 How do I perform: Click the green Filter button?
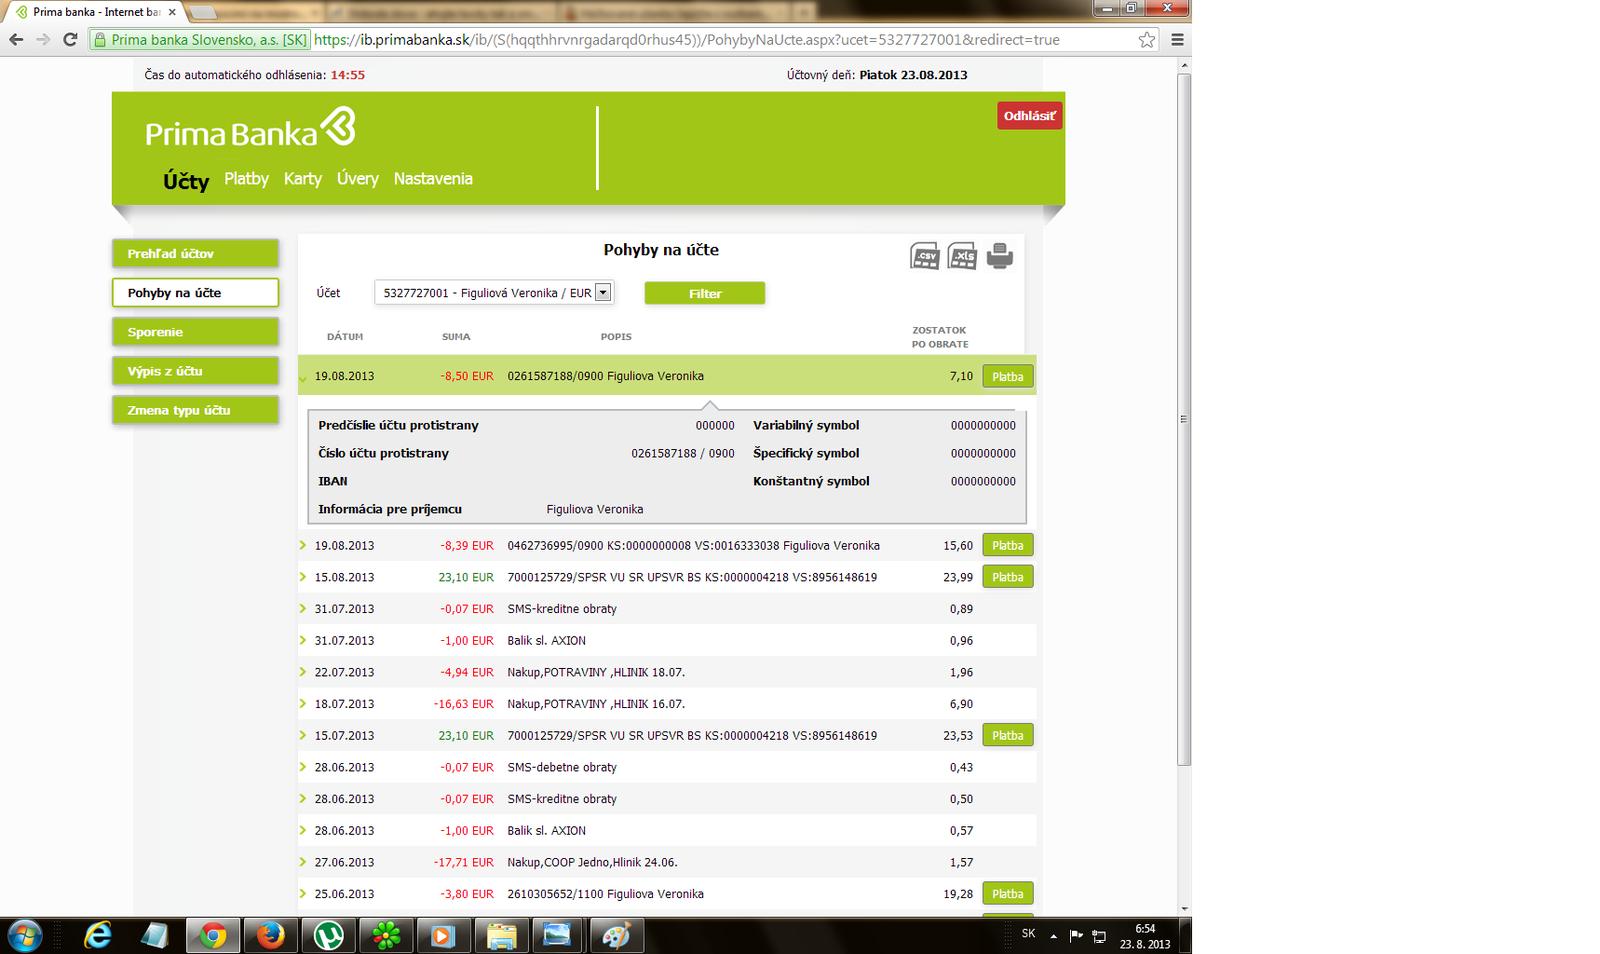tap(704, 293)
